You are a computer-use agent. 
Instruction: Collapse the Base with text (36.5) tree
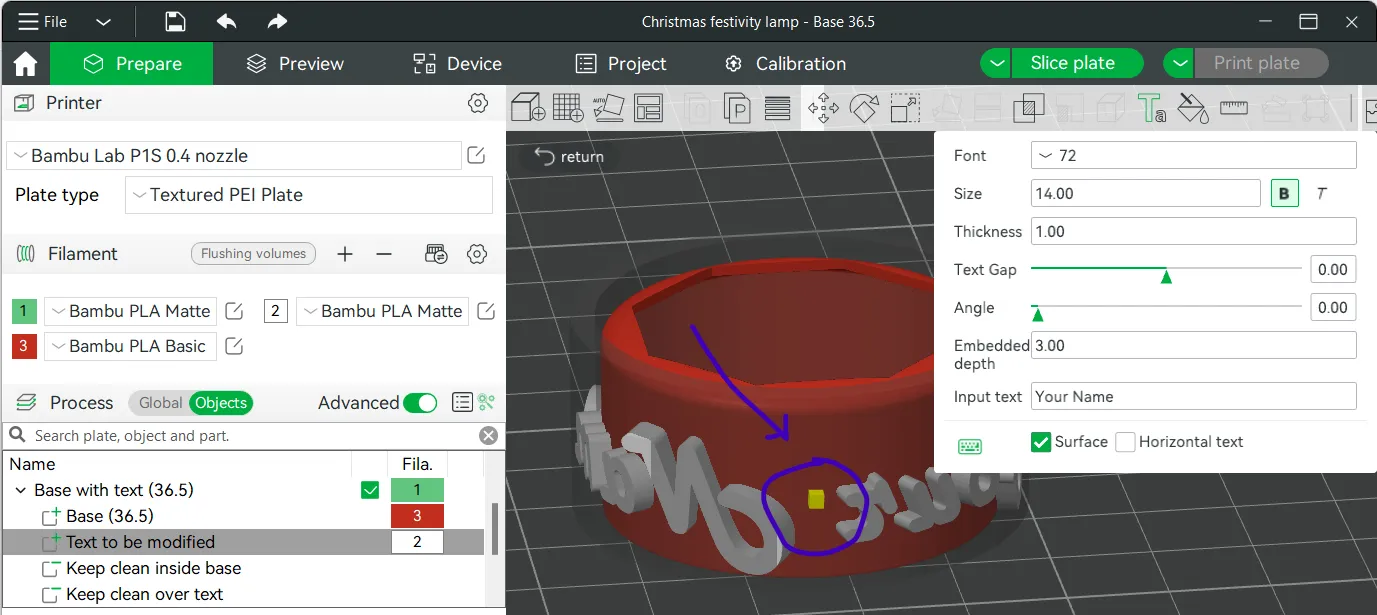tap(21, 490)
